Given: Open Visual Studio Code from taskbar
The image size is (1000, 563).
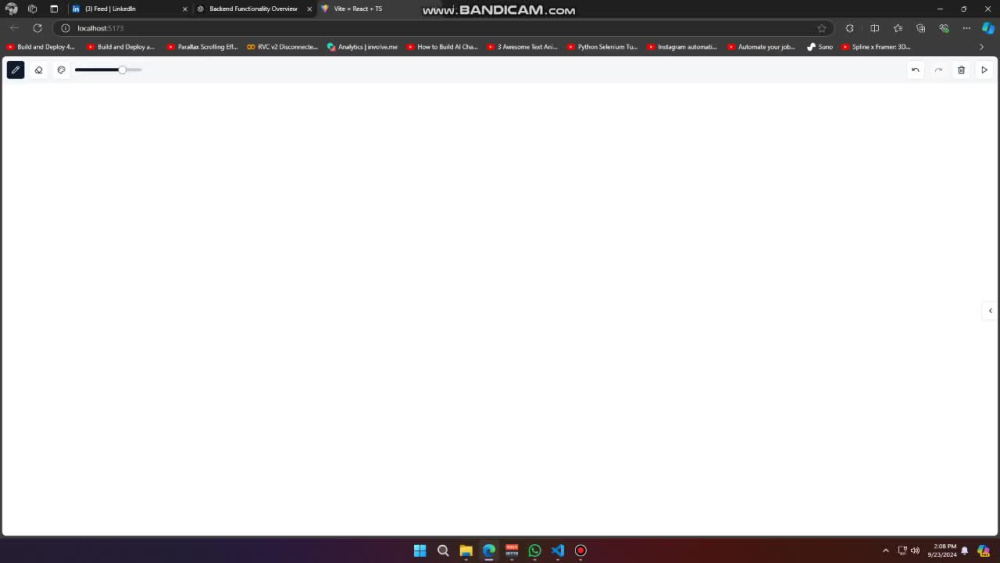Looking at the screenshot, I should point(557,550).
